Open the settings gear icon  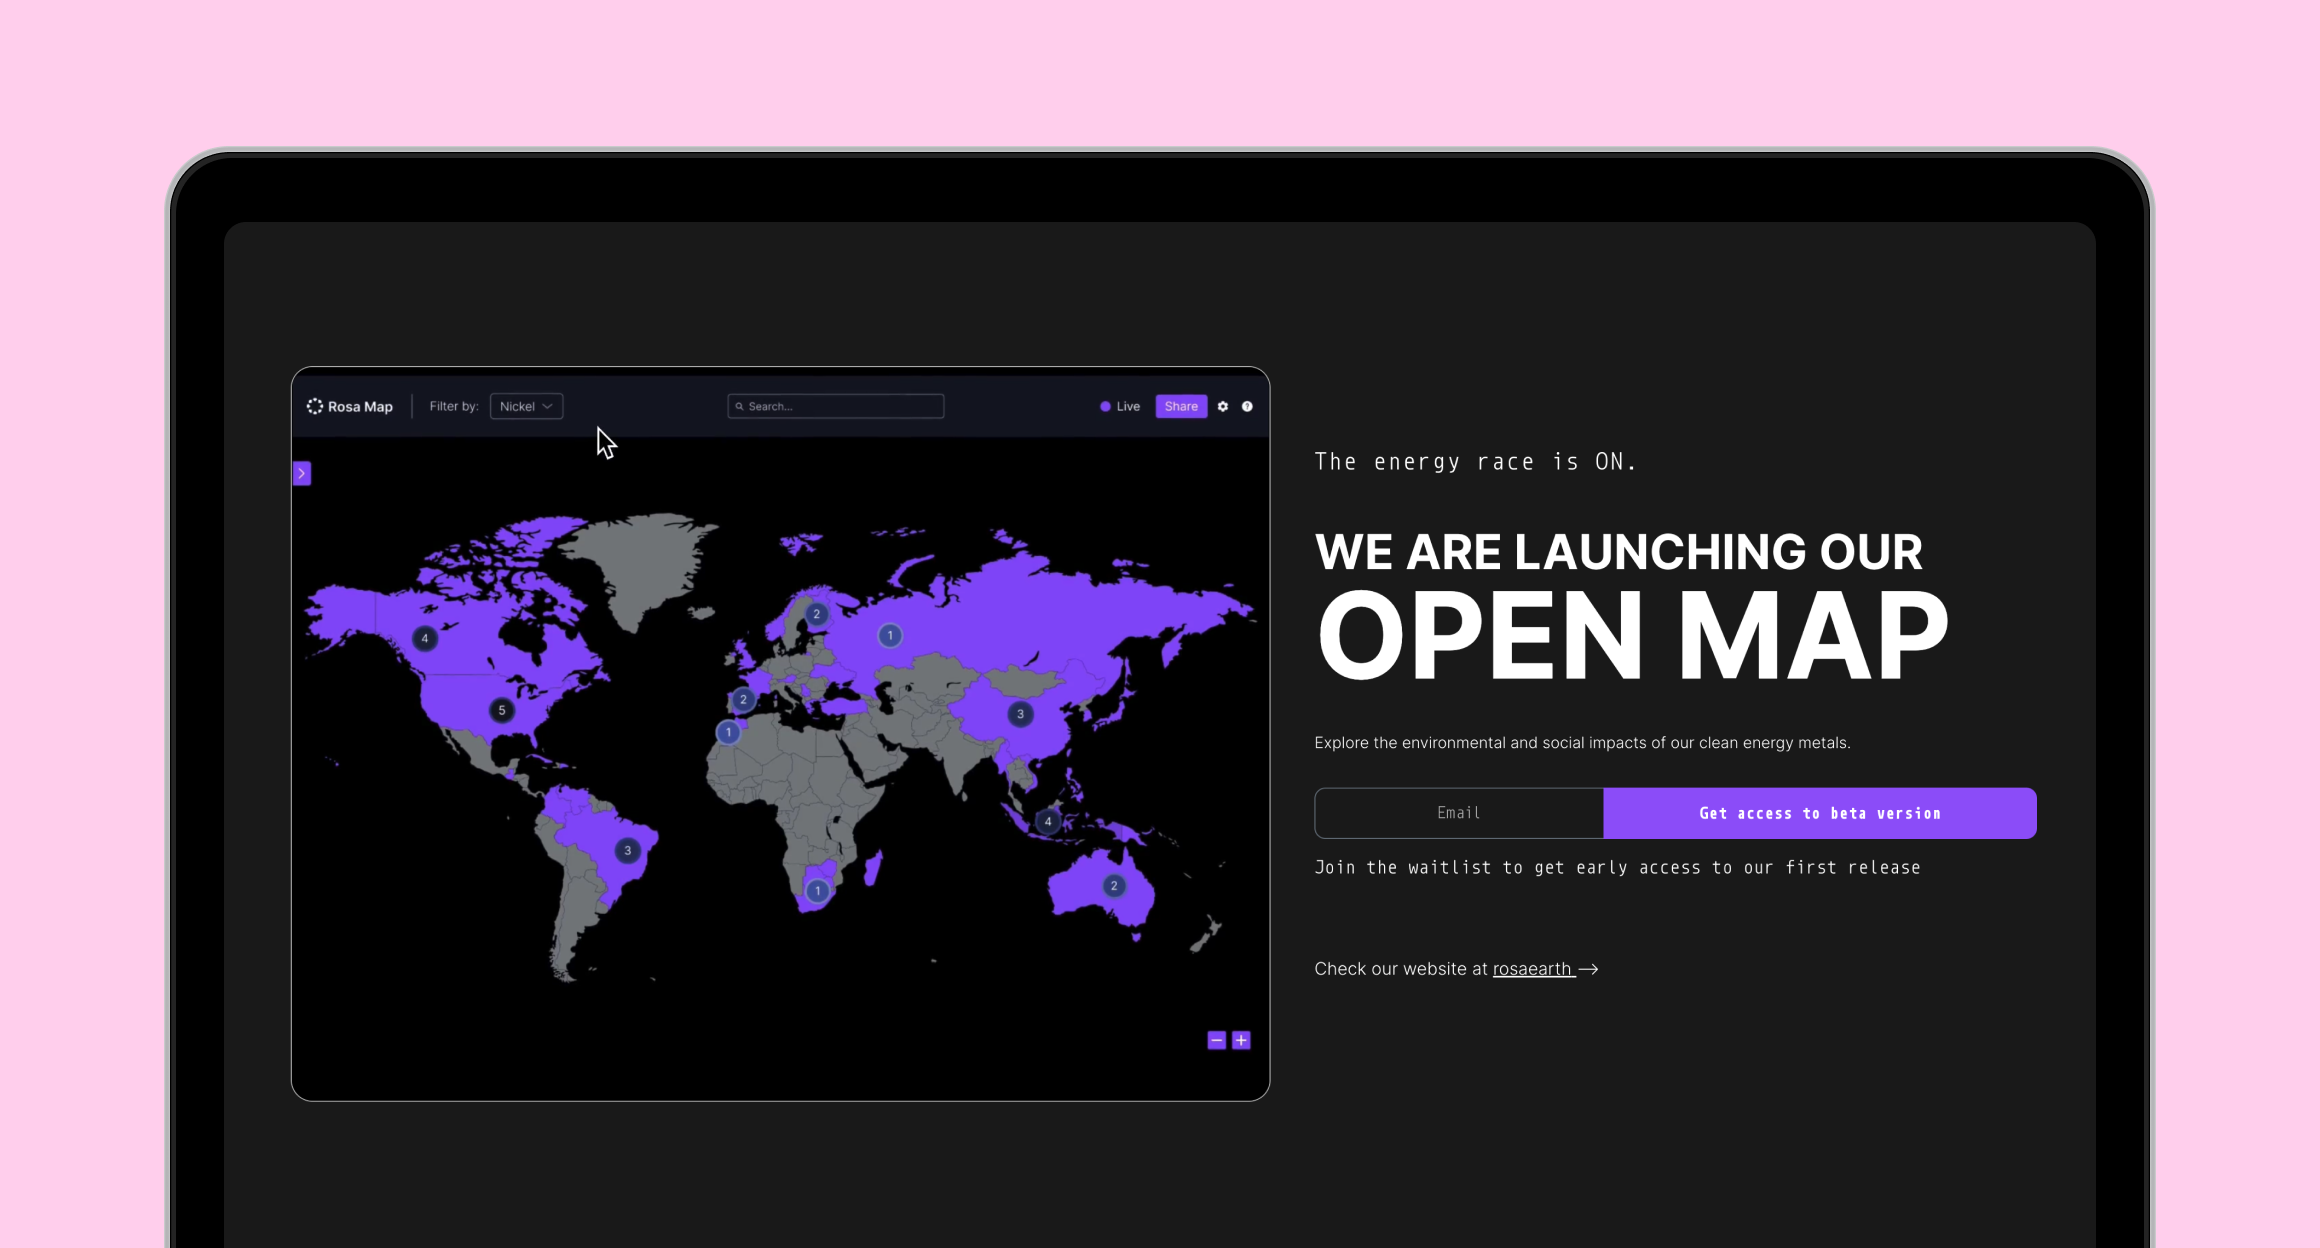click(1222, 406)
